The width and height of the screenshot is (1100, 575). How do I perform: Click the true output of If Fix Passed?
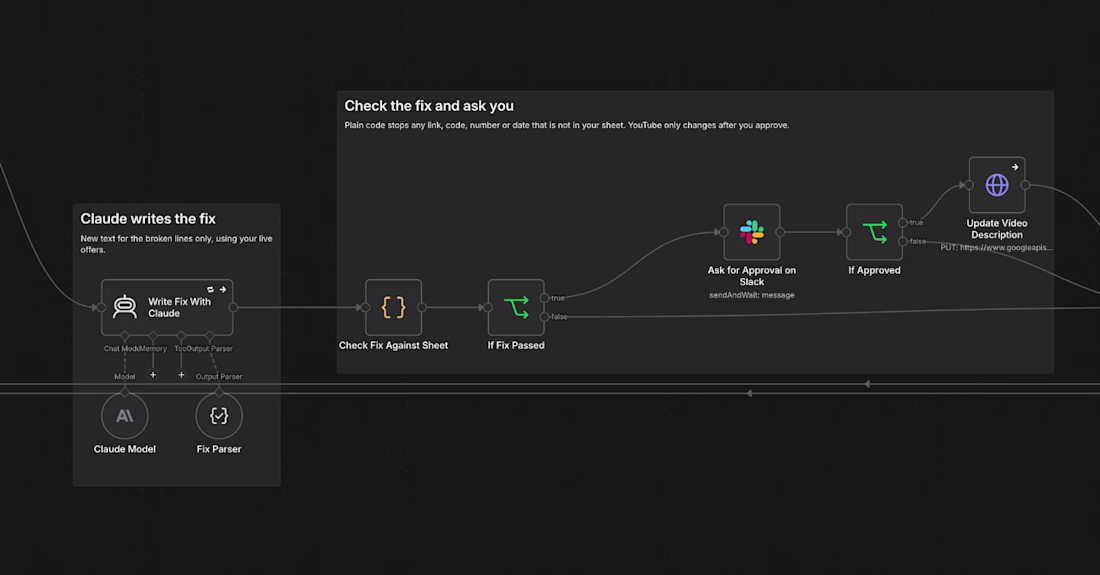coord(544,298)
